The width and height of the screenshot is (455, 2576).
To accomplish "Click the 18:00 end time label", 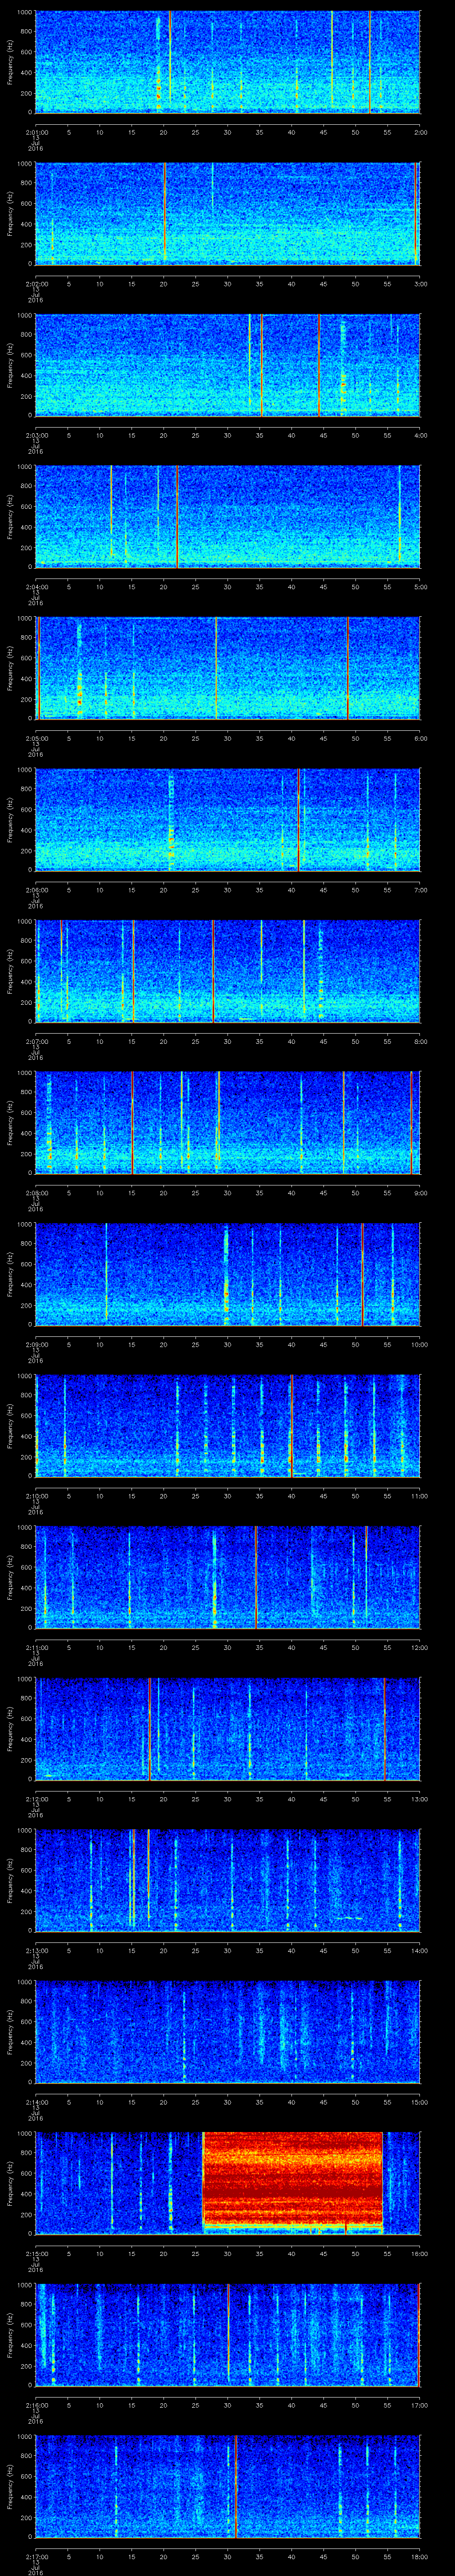I will [x=419, y=2556].
